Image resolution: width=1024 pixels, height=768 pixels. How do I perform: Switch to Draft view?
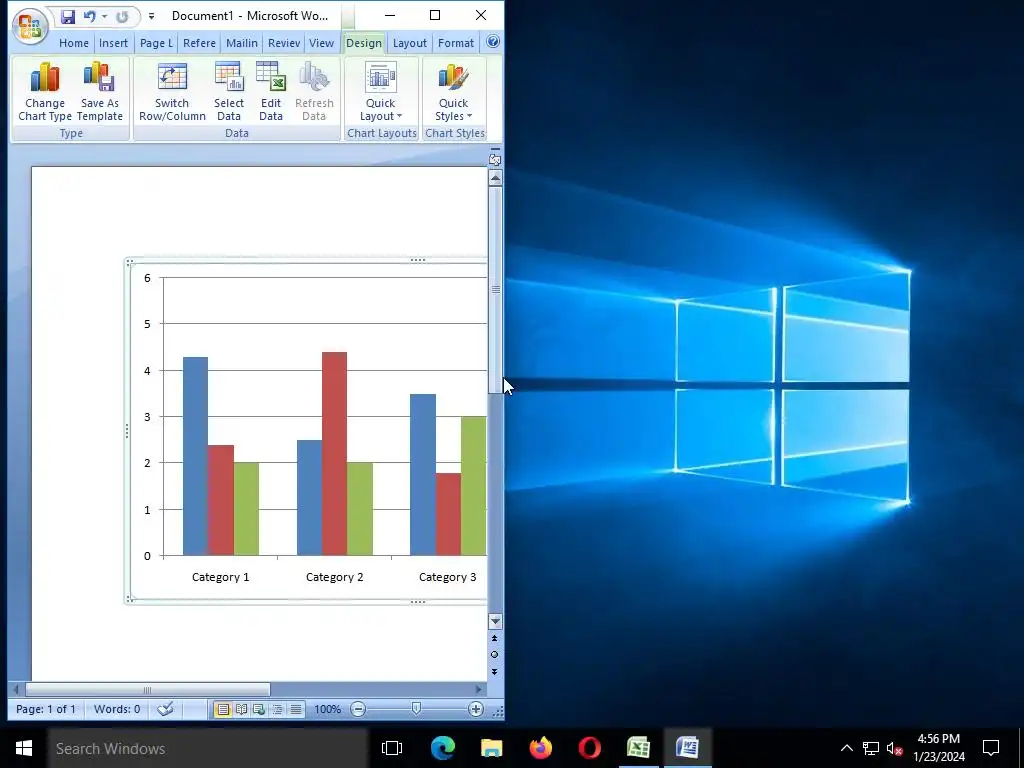[x=296, y=709]
